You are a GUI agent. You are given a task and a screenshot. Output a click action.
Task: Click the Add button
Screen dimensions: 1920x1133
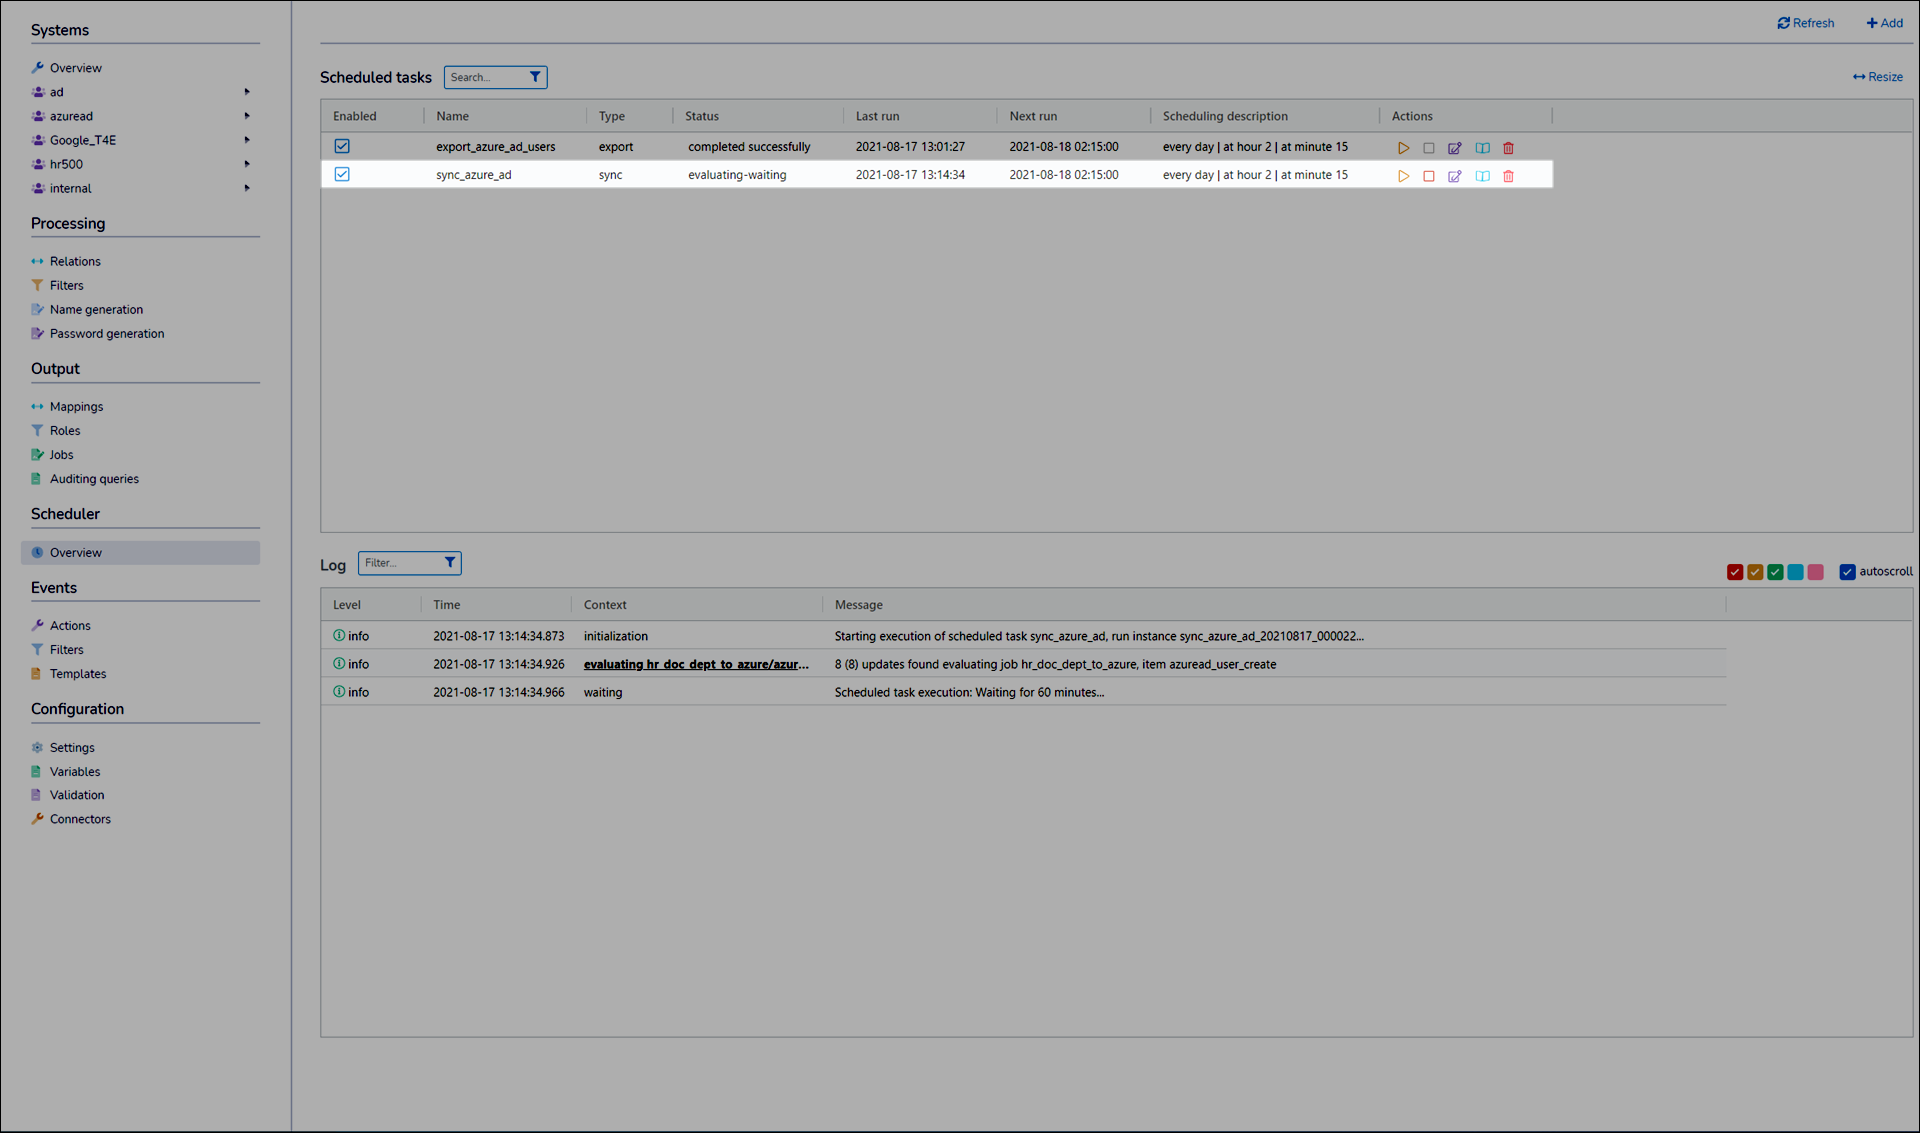[1884, 23]
